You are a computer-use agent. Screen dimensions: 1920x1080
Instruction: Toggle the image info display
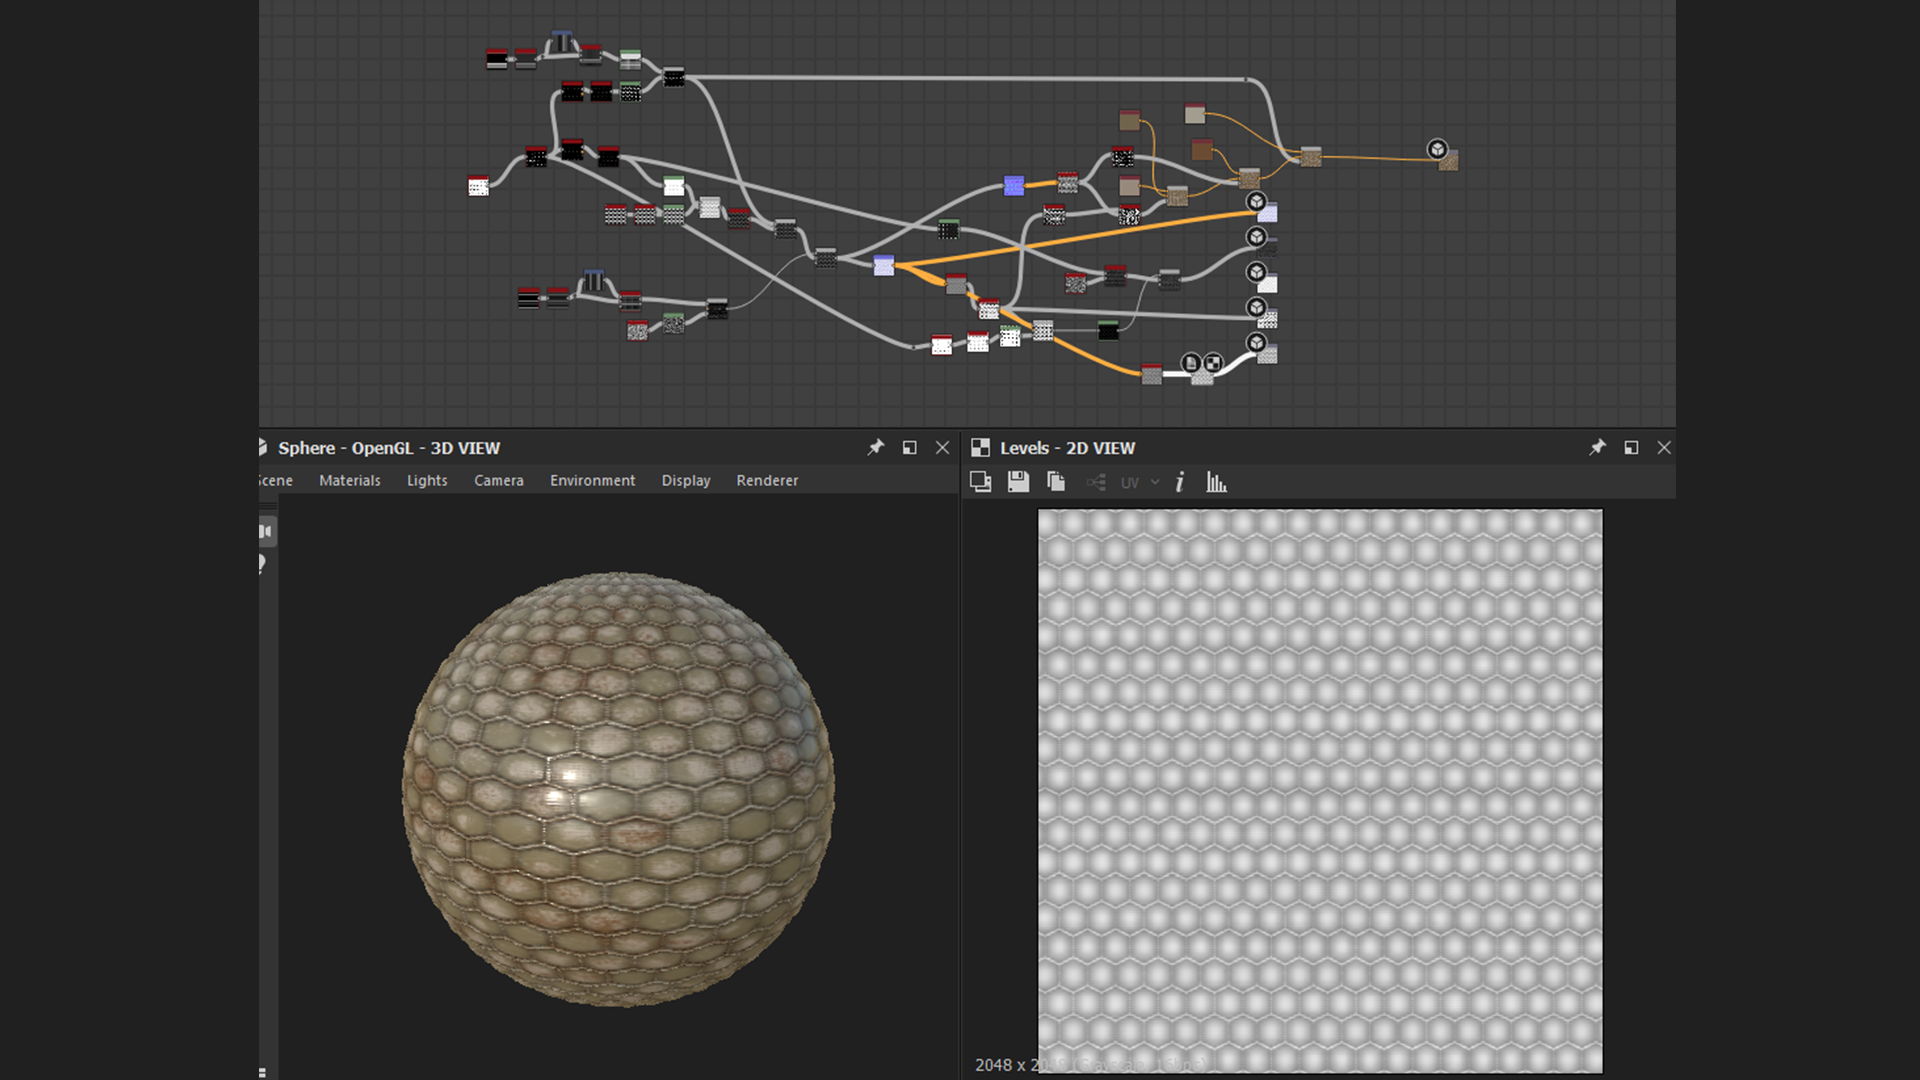[1180, 482]
